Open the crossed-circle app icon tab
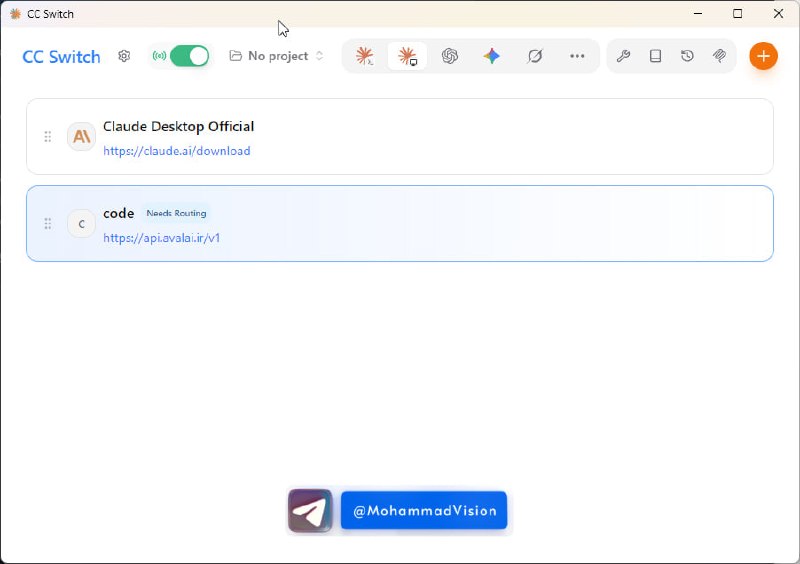This screenshot has width=800, height=564. pyautogui.click(x=535, y=56)
